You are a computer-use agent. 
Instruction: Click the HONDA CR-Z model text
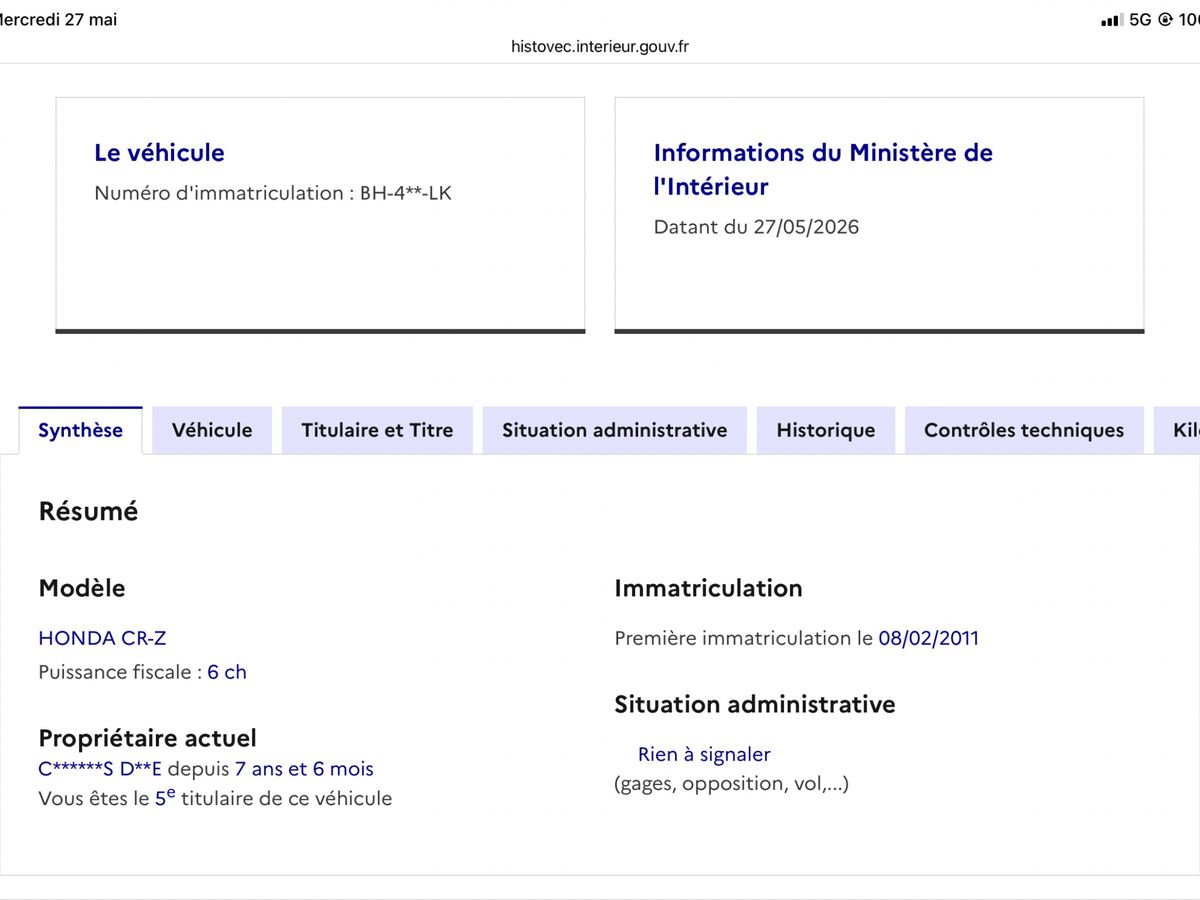[x=102, y=638]
